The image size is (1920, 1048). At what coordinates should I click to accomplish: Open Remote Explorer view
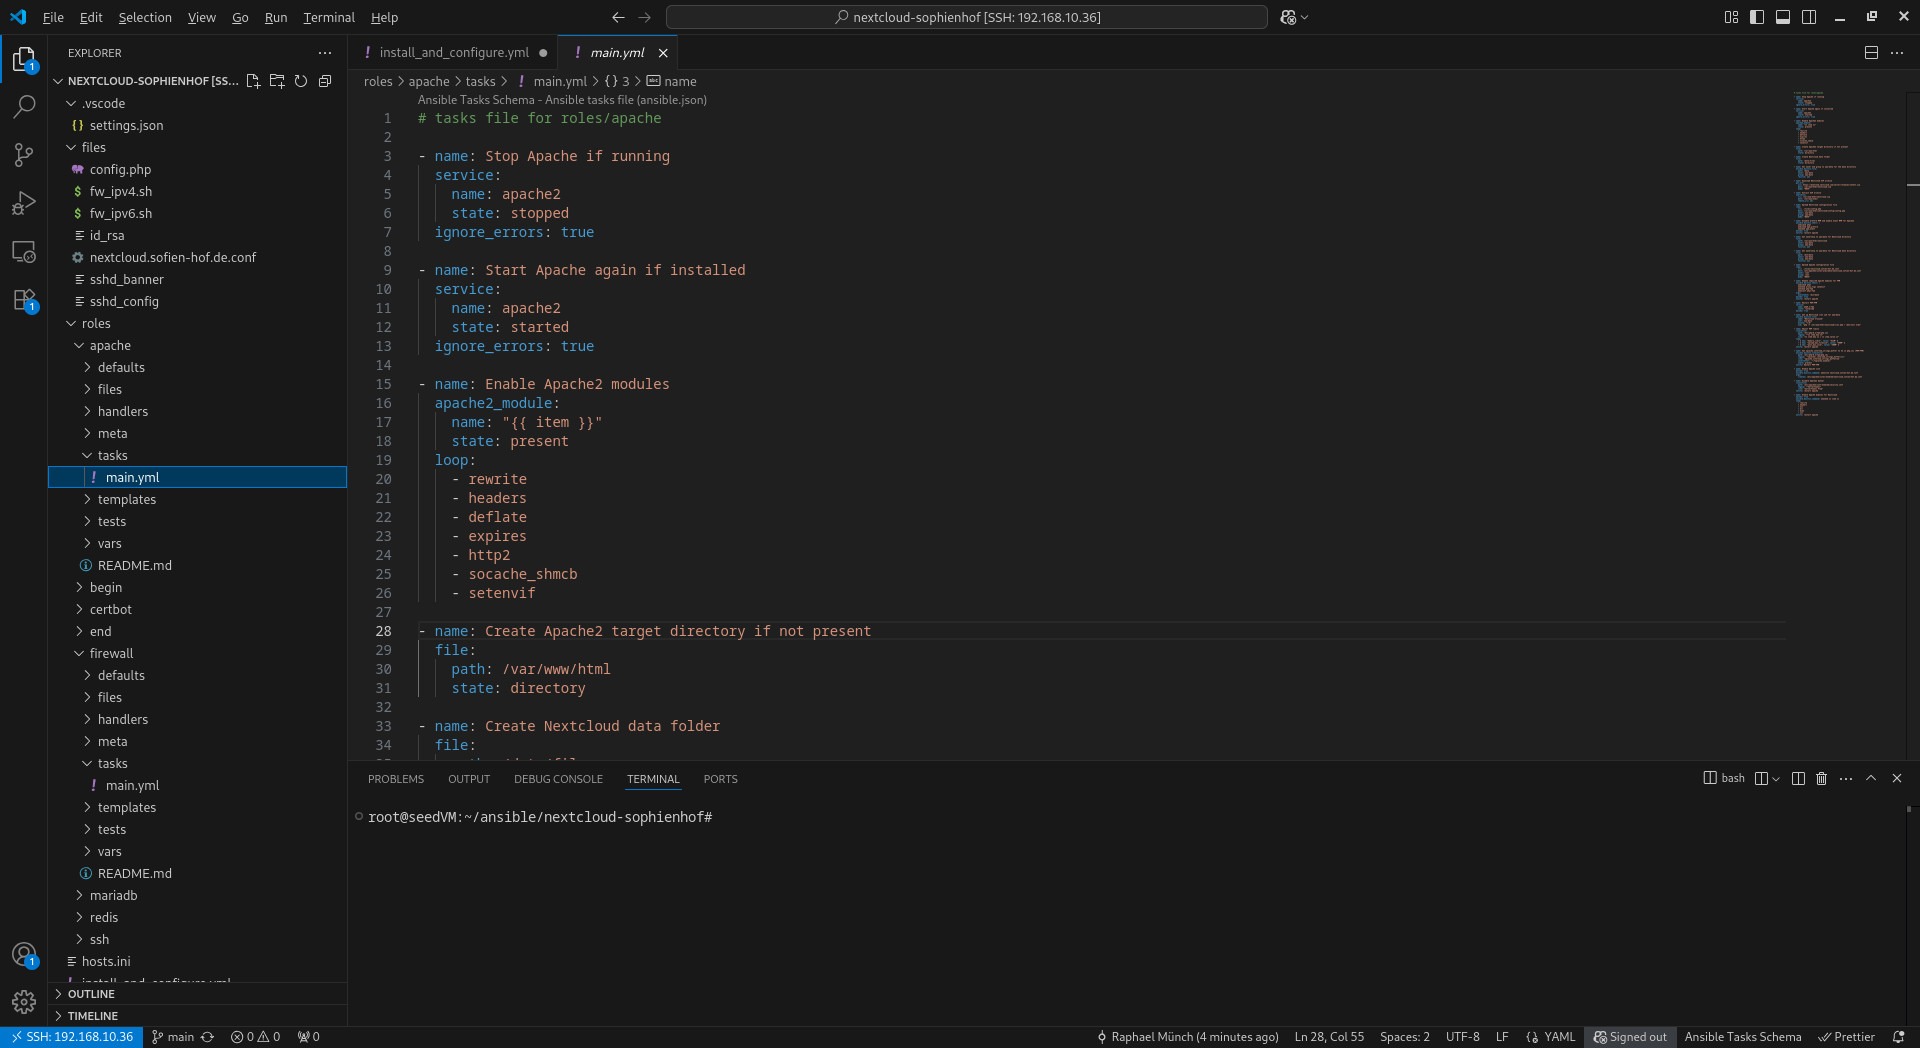(x=24, y=252)
